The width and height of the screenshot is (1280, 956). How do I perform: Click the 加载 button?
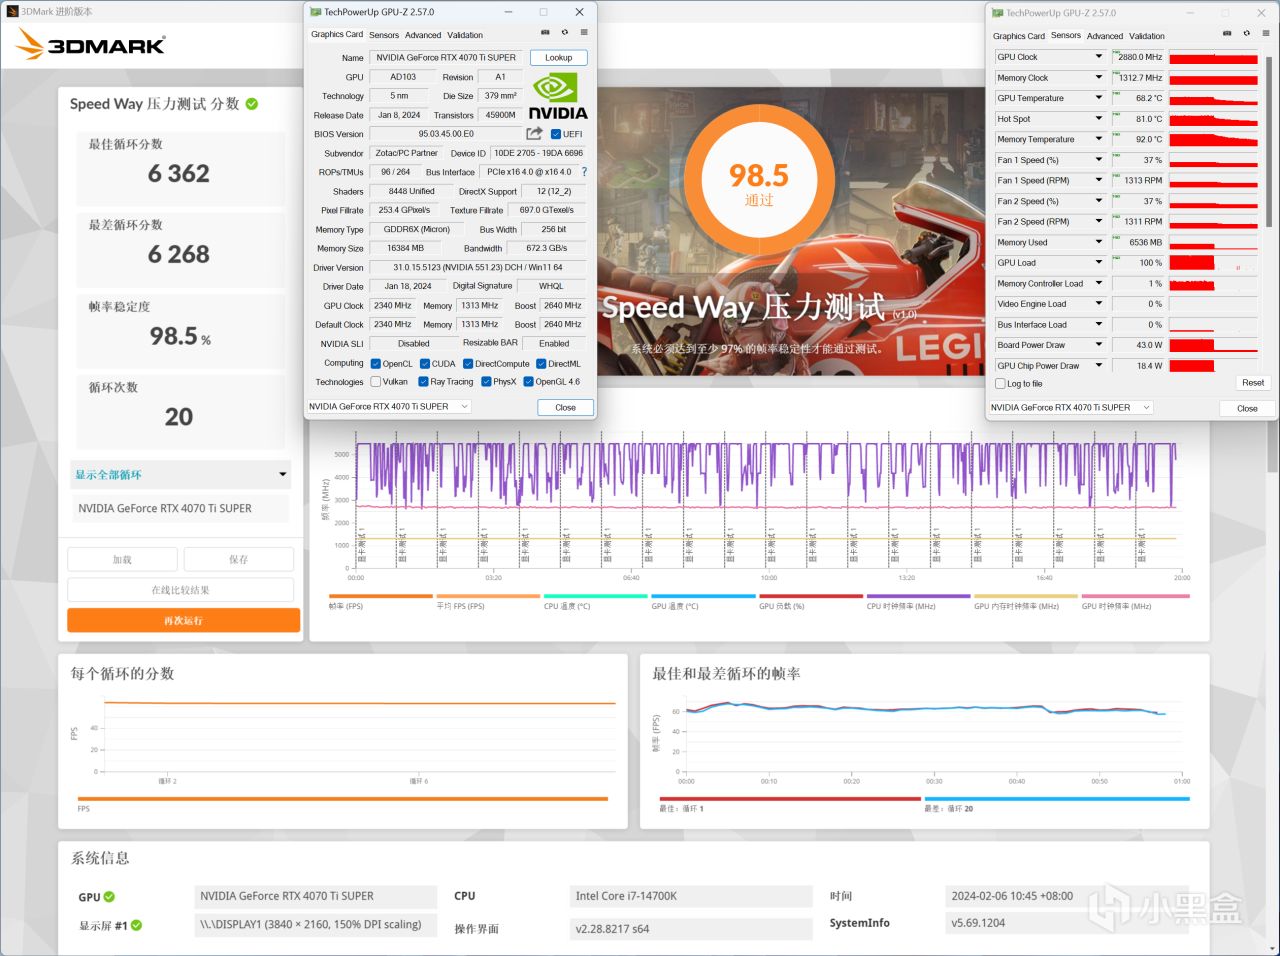tap(122, 560)
